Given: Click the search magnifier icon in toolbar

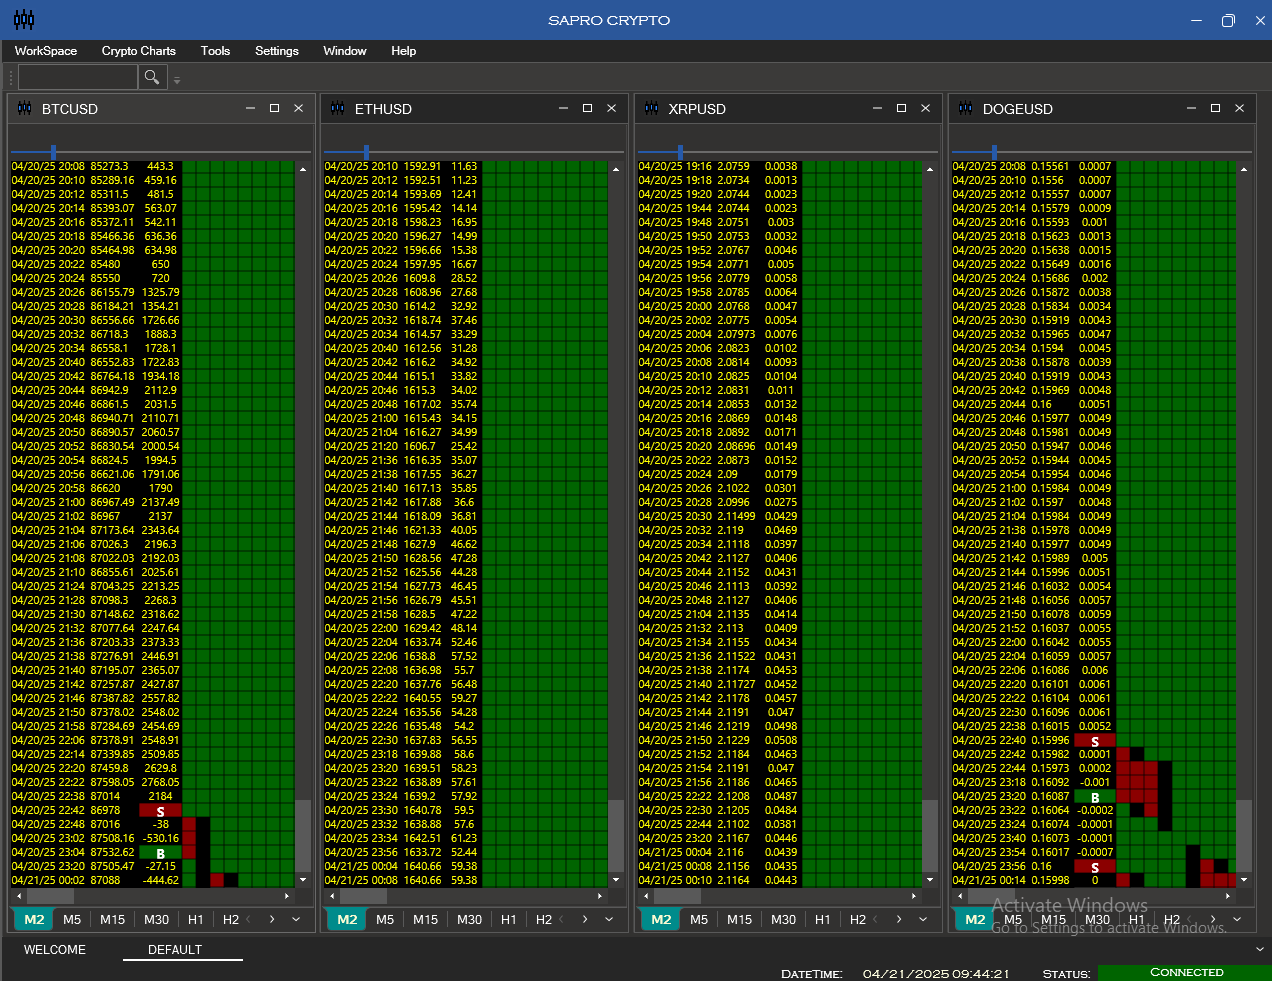Looking at the screenshot, I should pos(151,77).
